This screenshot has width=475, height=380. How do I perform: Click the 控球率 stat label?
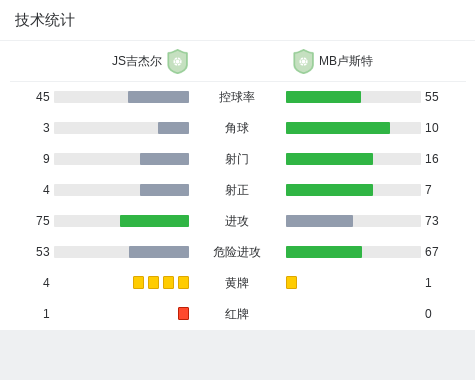click(237, 97)
